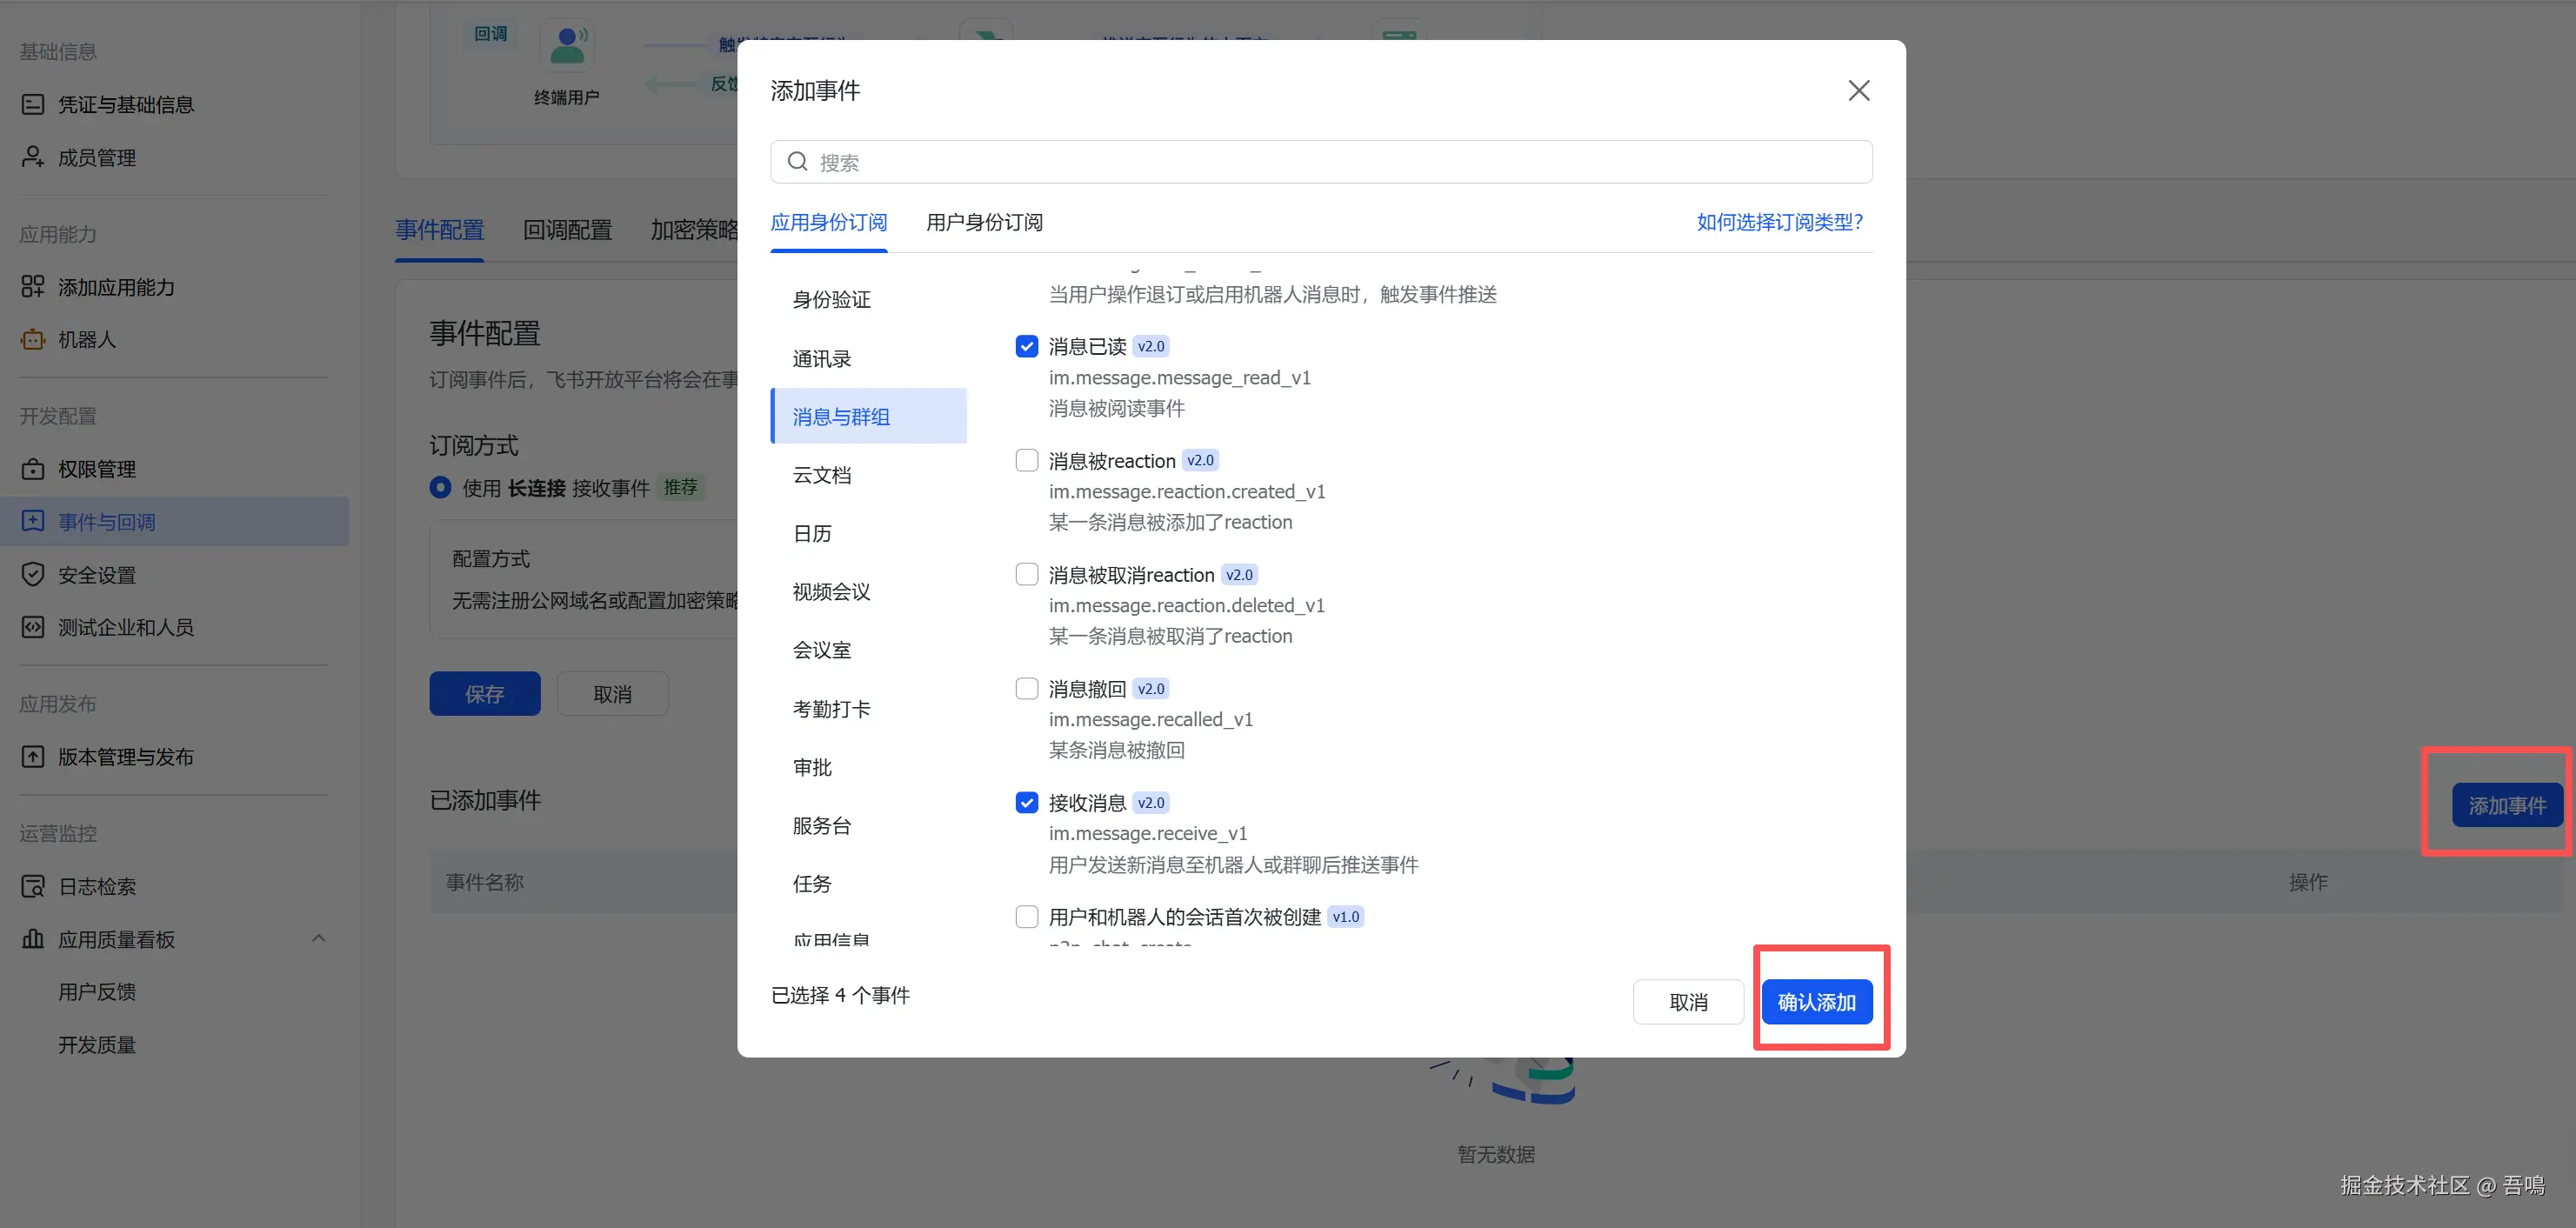The image size is (2576, 1228).
Task: Click the 凭证与基础信息 sidebar icon
Action: pos(33,104)
